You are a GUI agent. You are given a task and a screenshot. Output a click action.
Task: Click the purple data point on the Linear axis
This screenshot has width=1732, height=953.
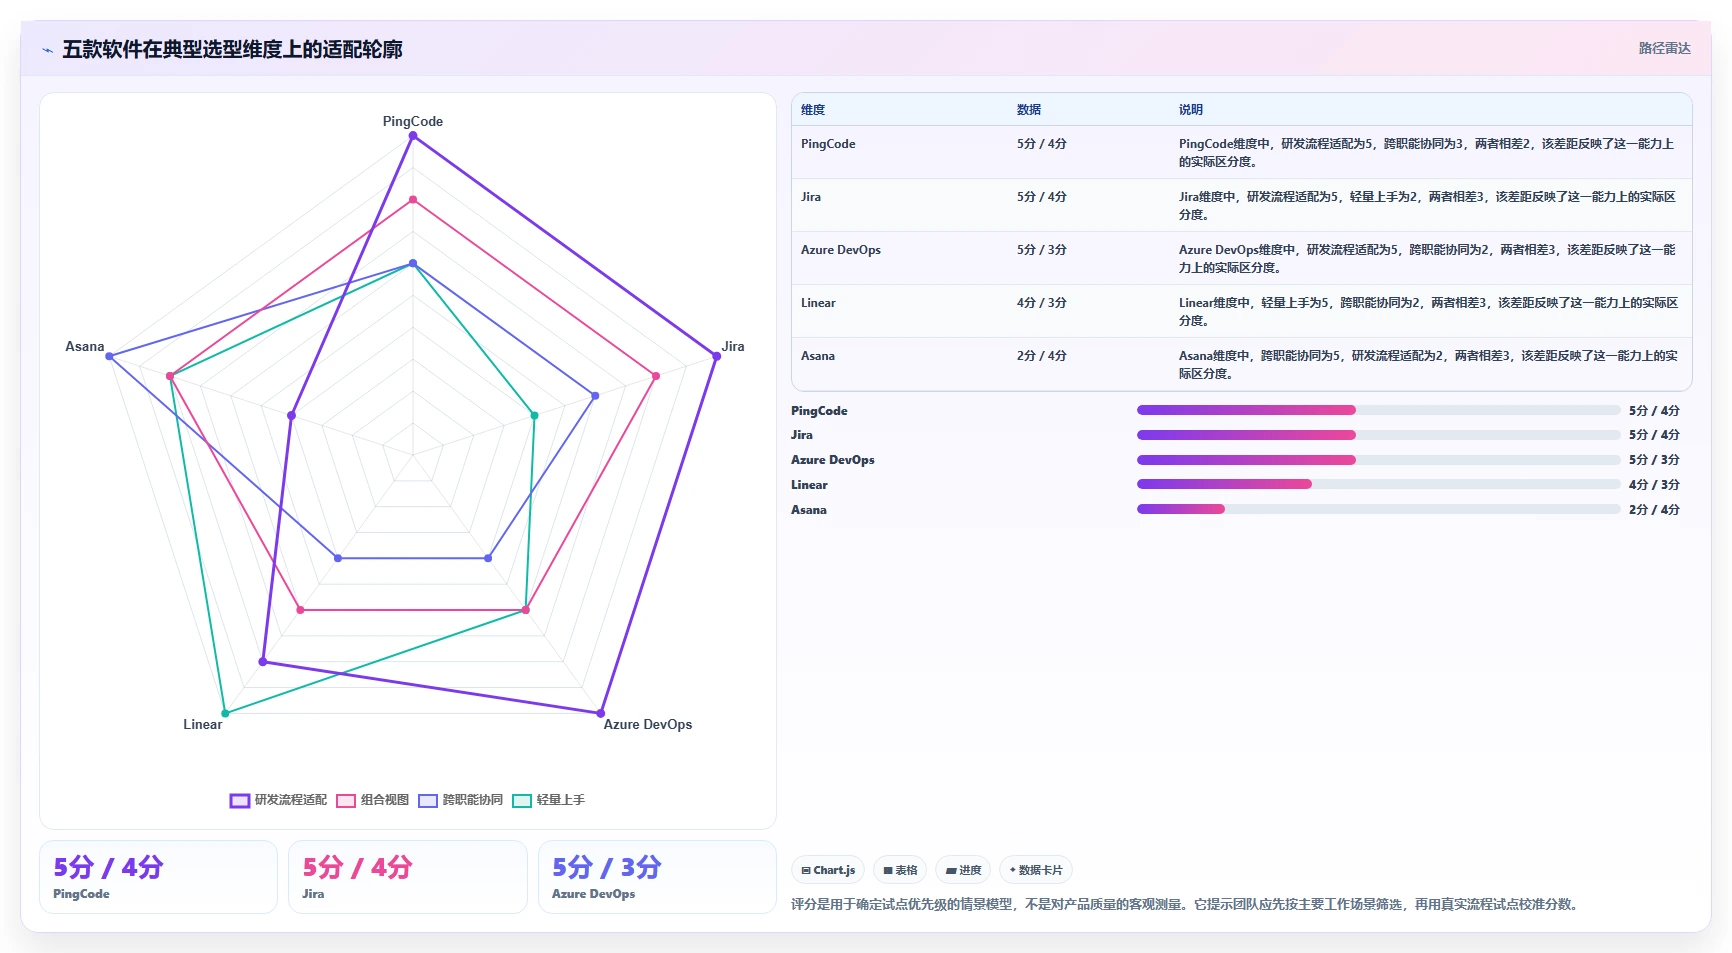pos(263,661)
